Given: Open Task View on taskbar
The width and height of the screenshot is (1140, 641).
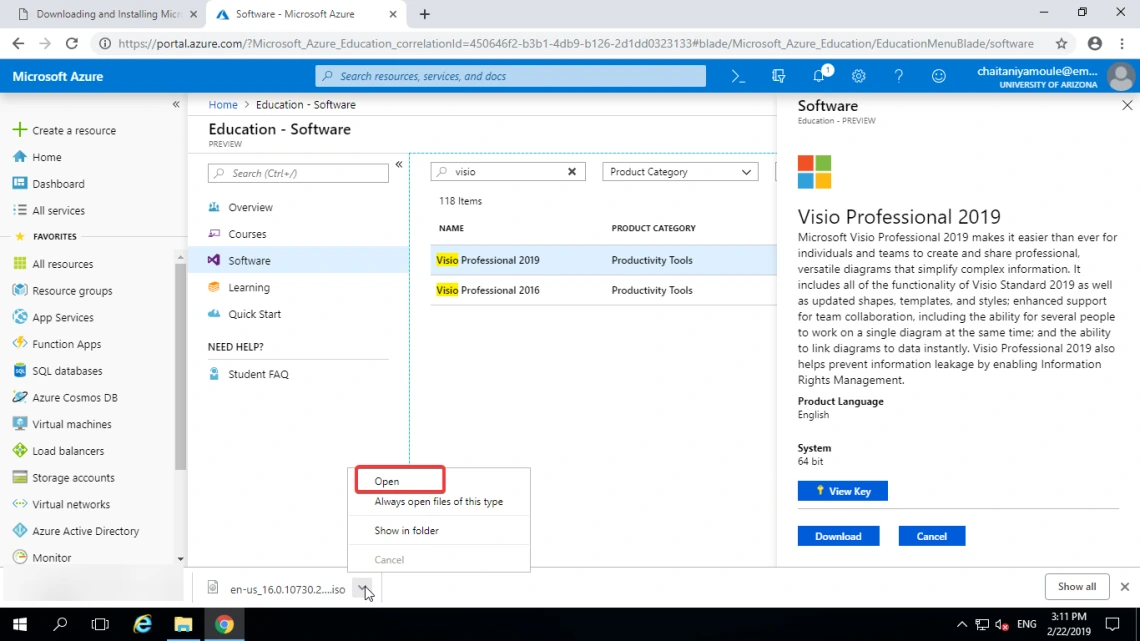Looking at the screenshot, I should coord(100,624).
